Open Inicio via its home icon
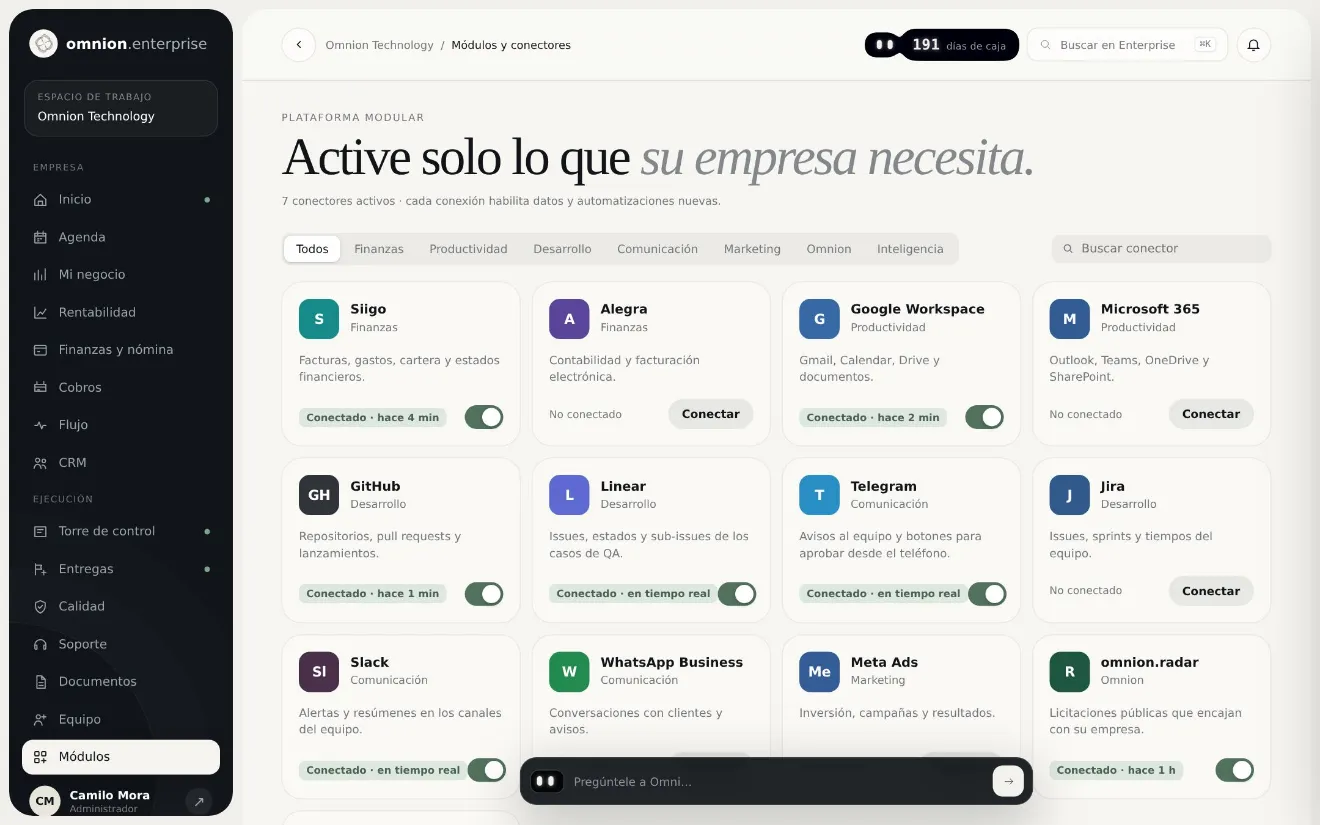Viewport: 1320px width, 825px height. tap(40, 200)
